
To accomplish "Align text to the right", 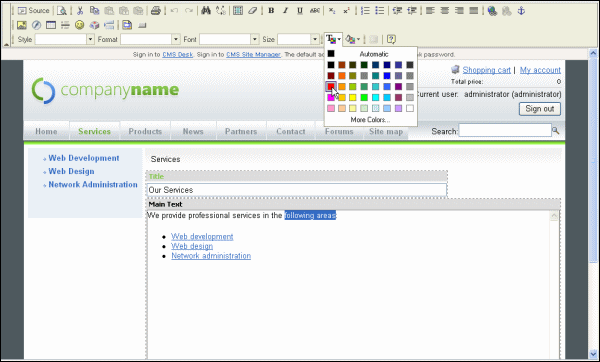I will coord(459,11).
